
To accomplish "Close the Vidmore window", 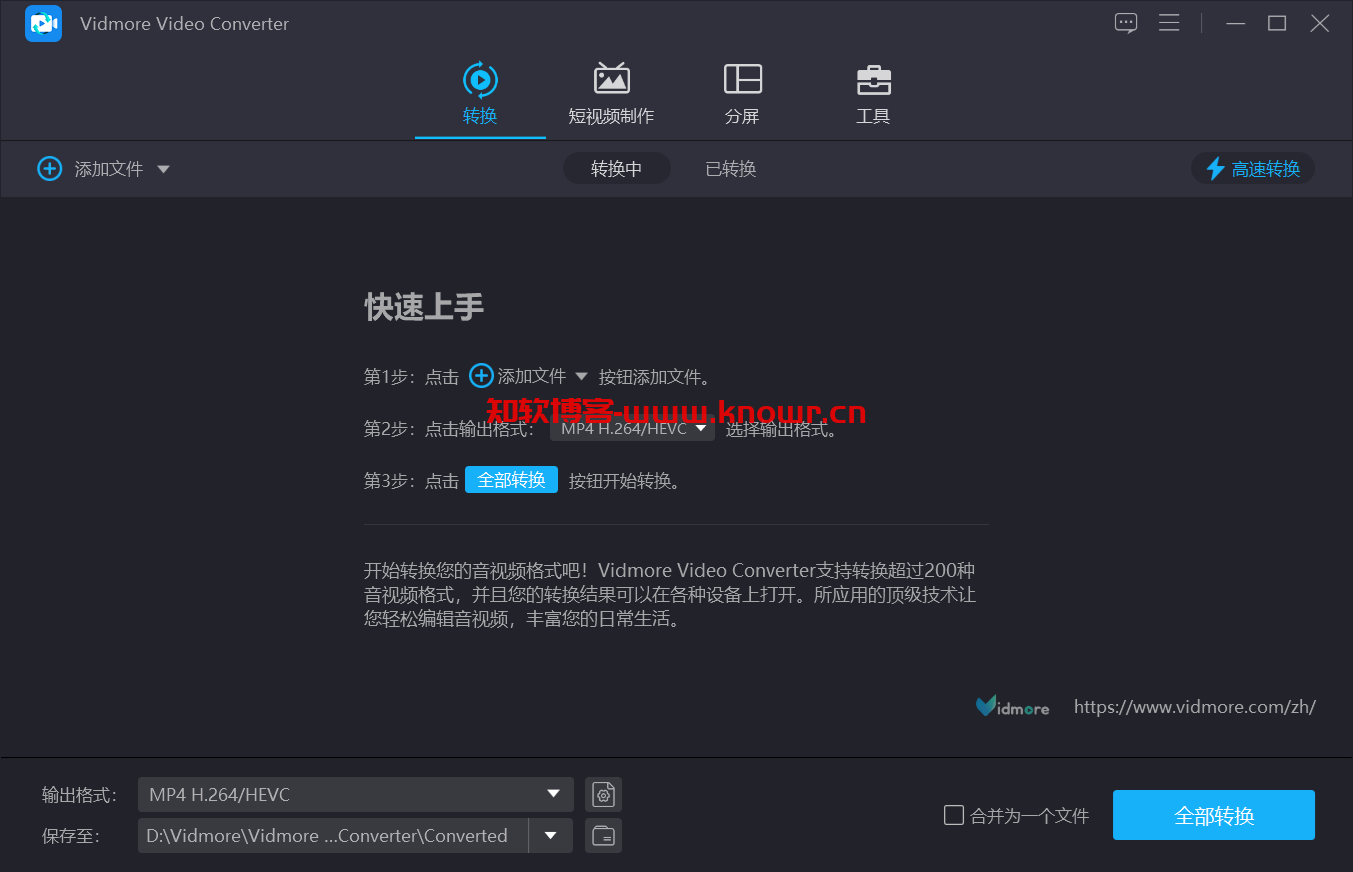I will coord(1320,23).
